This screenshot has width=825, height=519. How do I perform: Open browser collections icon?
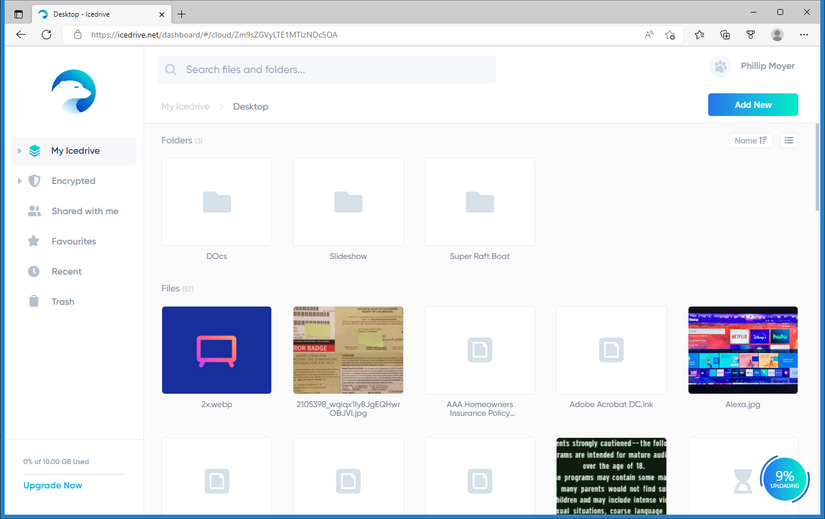point(725,35)
